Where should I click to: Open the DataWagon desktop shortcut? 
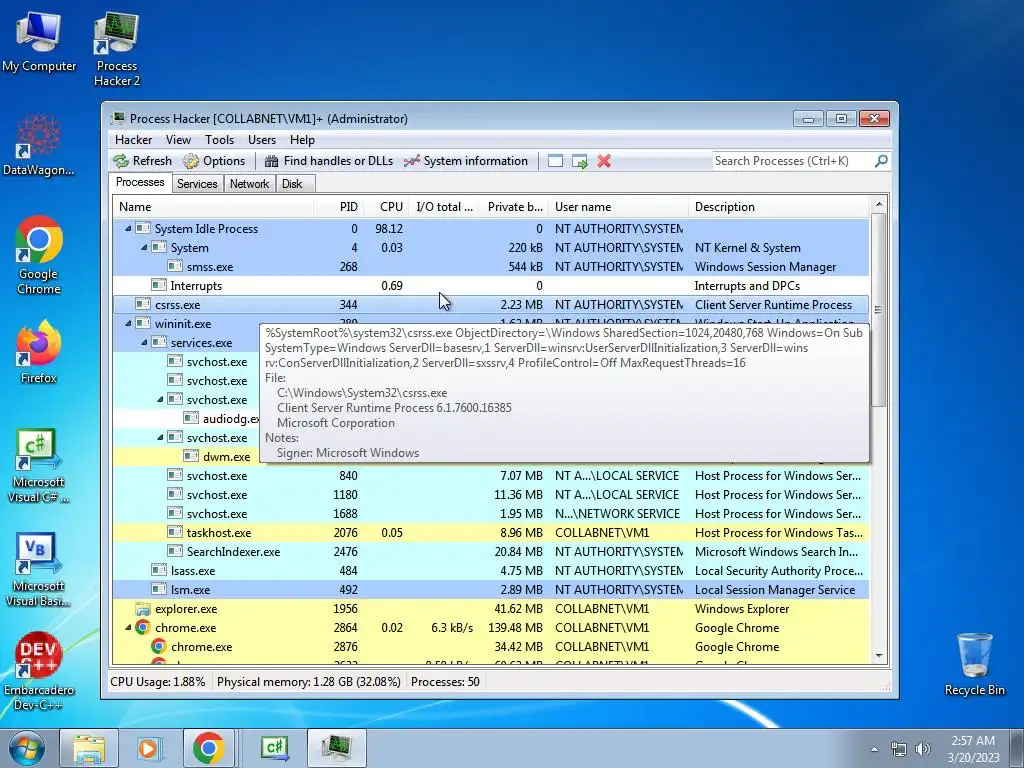click(39, 145)
